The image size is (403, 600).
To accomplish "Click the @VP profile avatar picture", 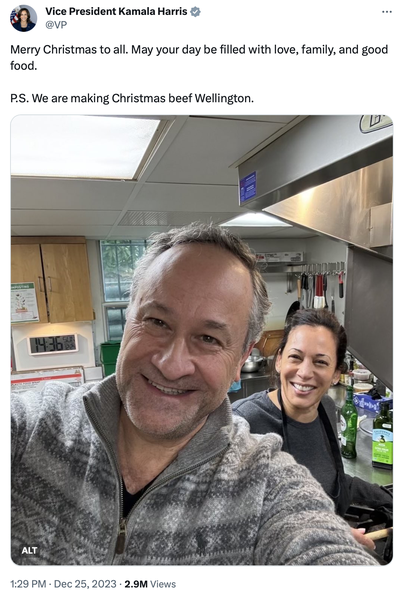I will point(23,18).
